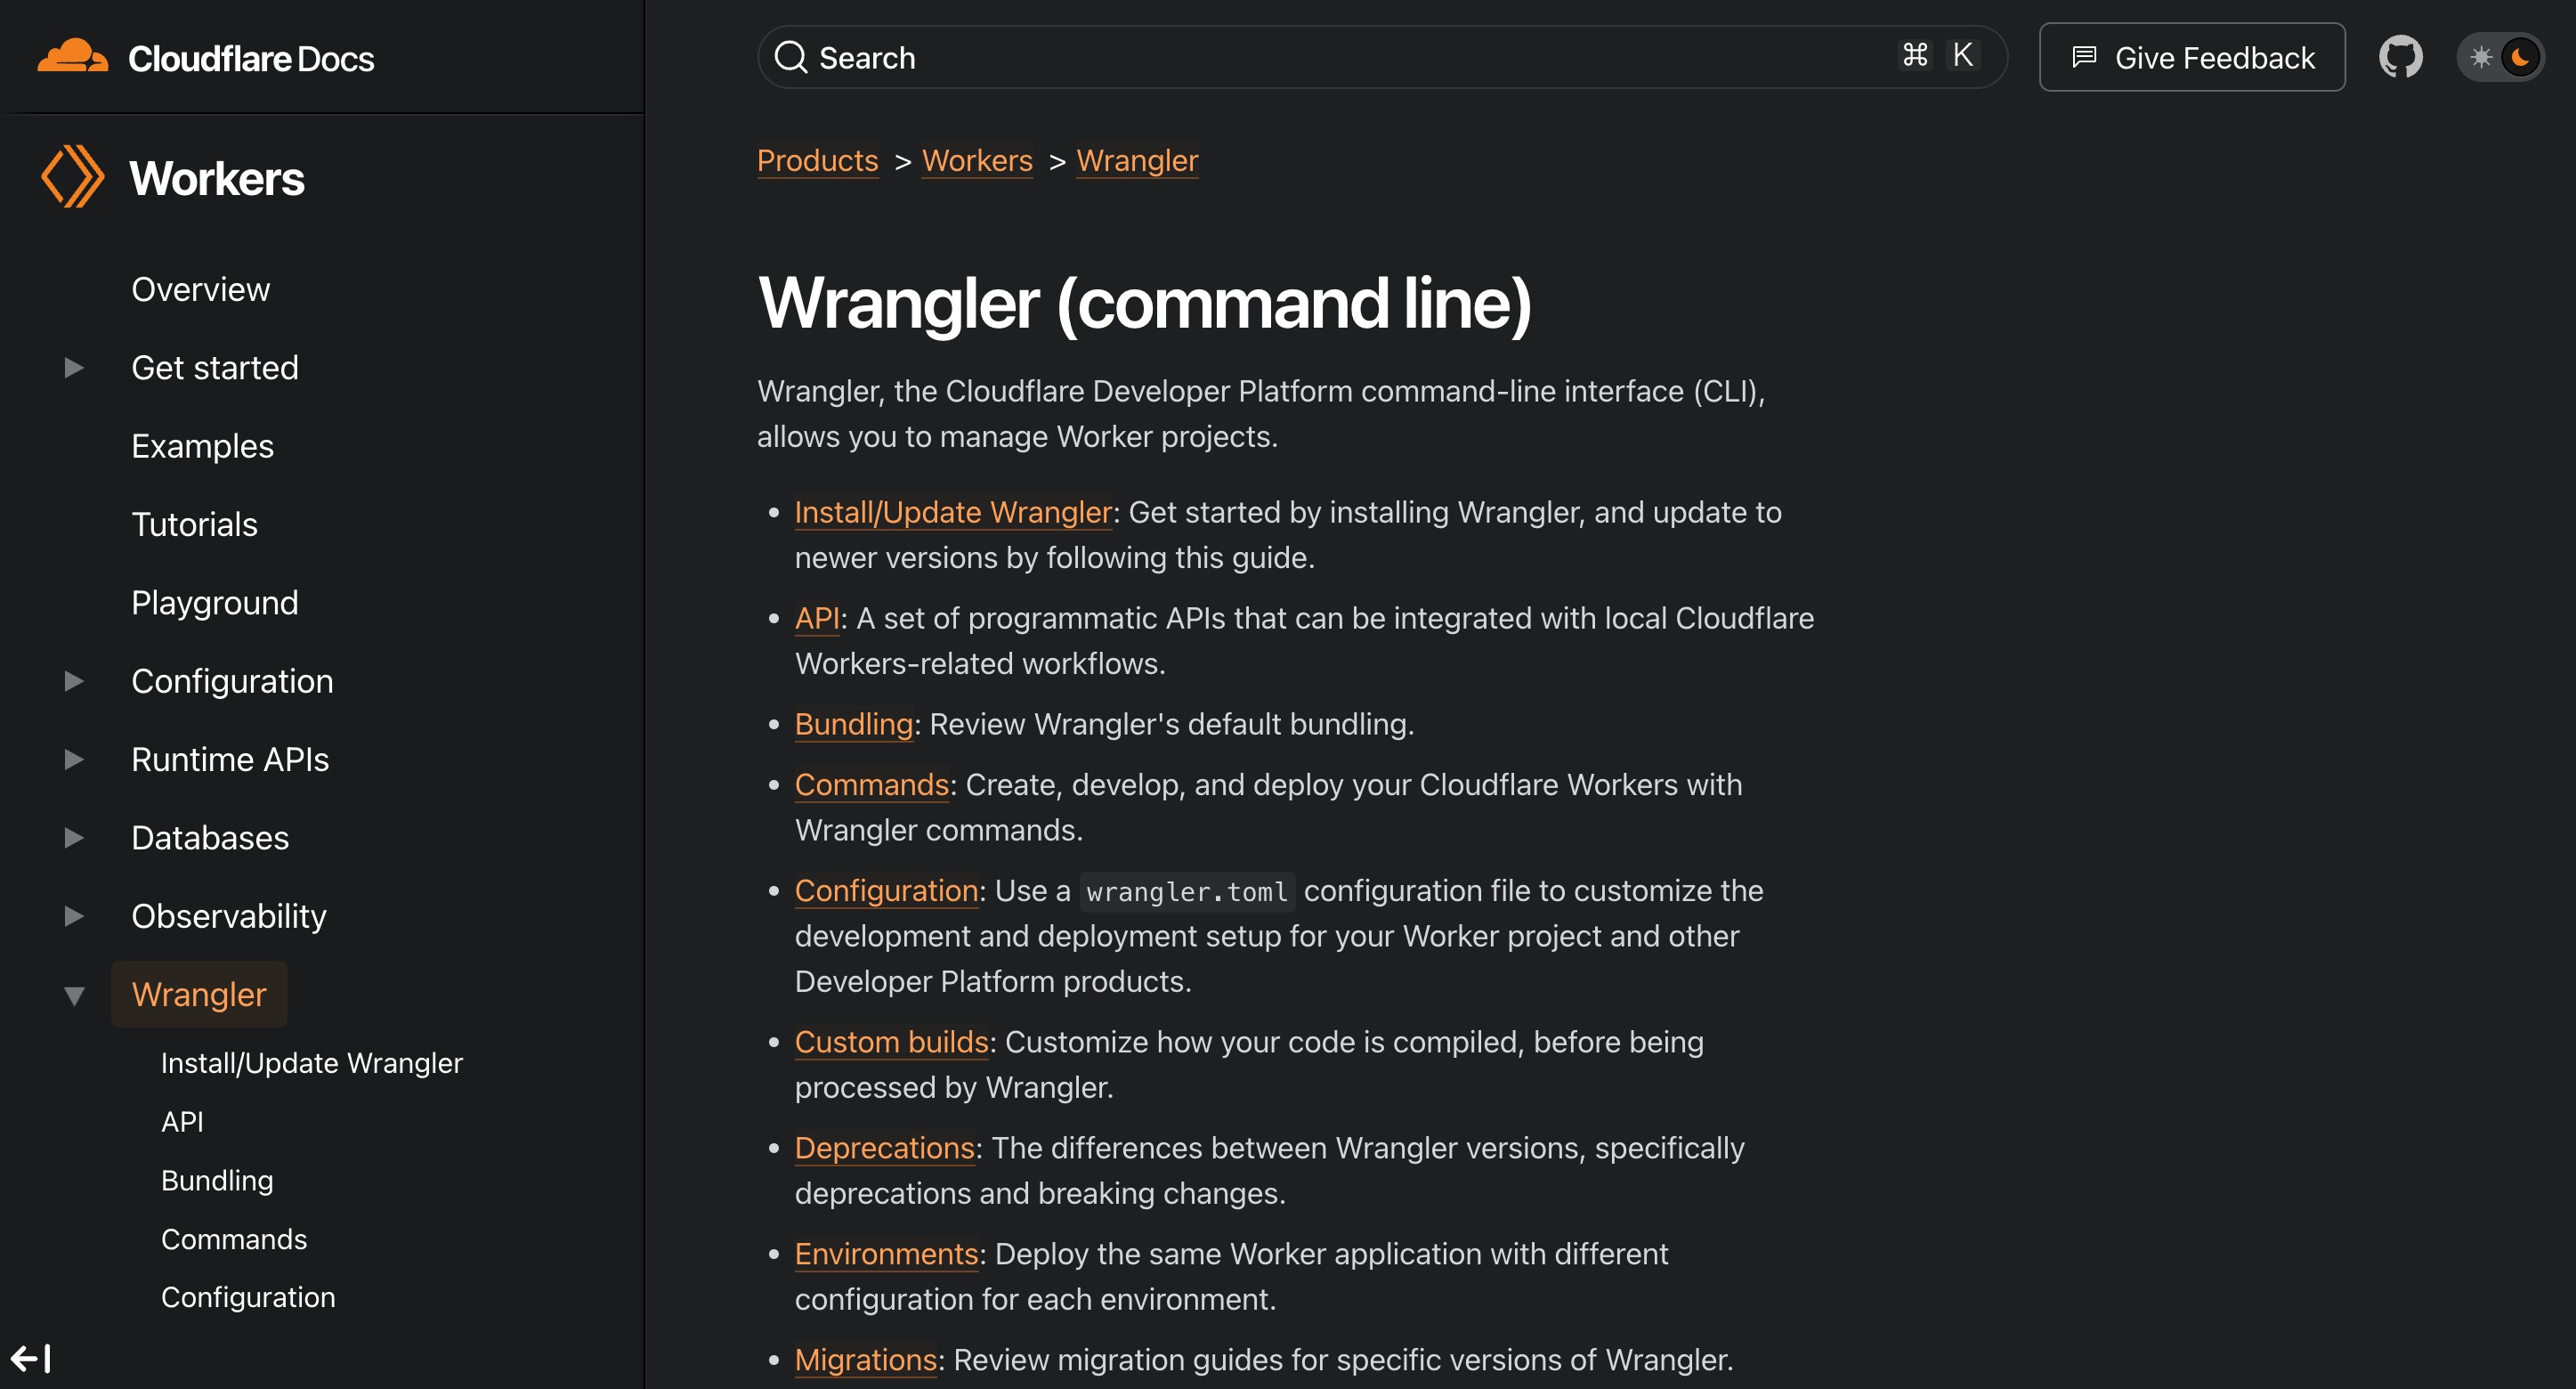Expand the Get started section arrow

pyautogui.click(x=73, y=368)
